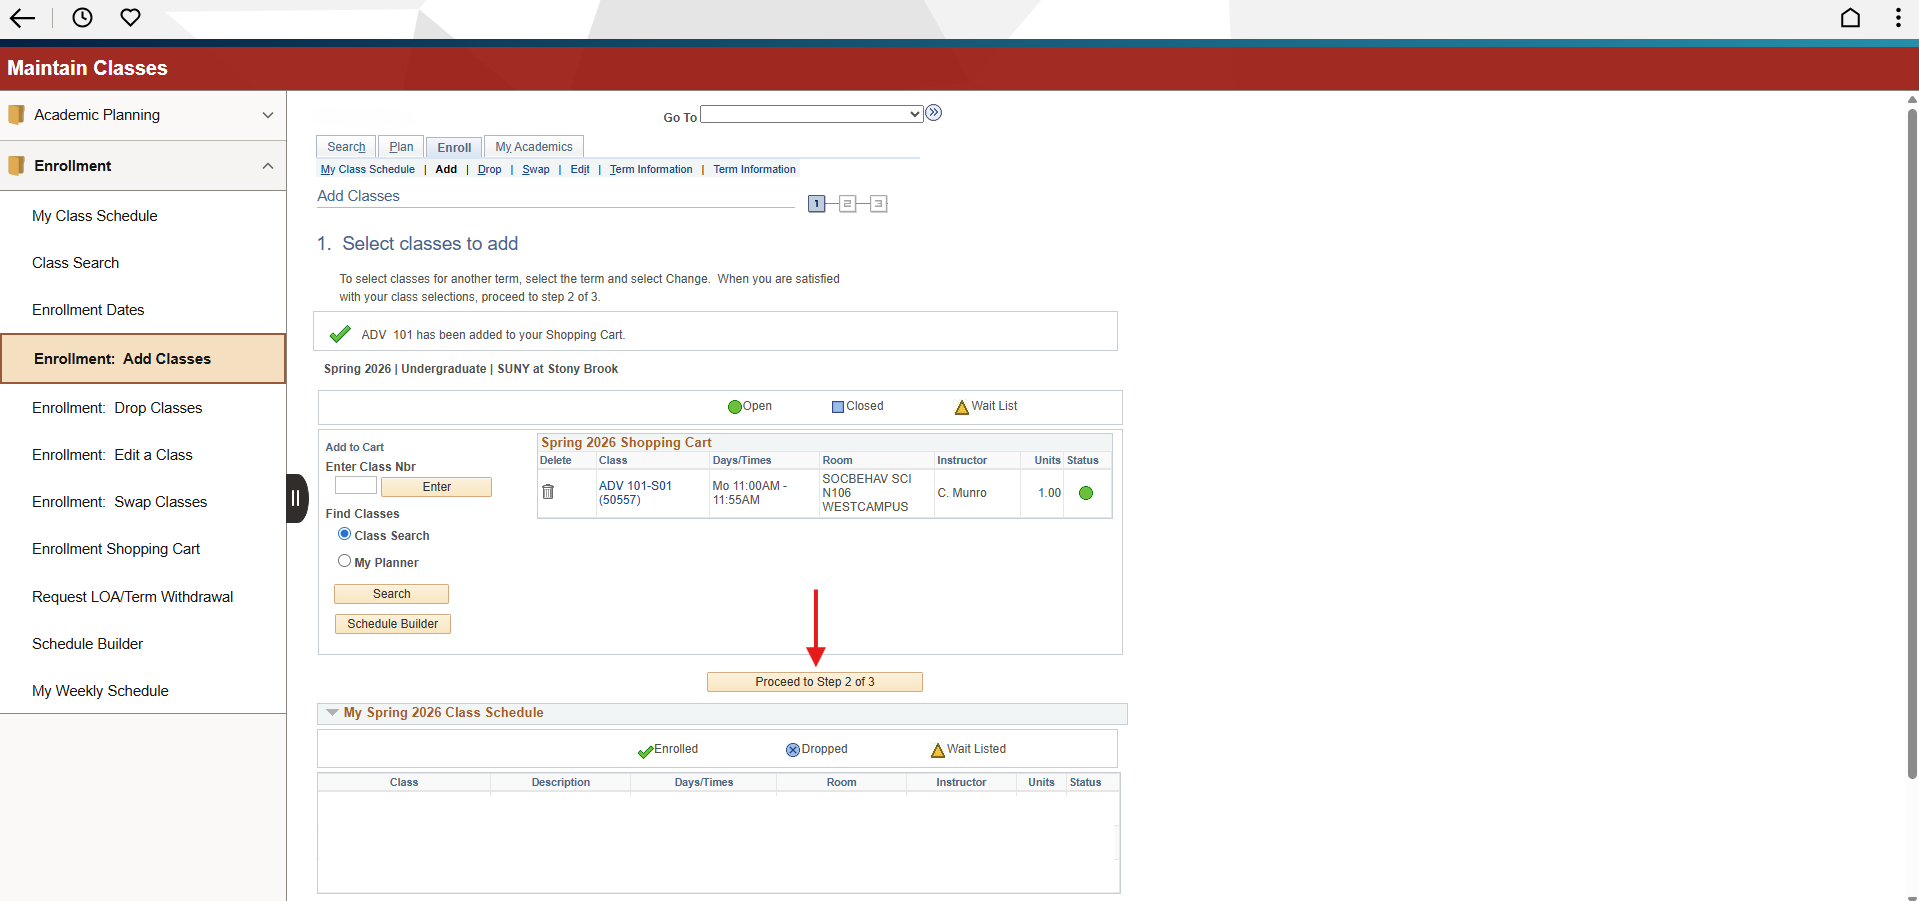Image resolution: width=1919 pixels, height=901 pixels.
Task: Click the step 3 indicator icon
Action: pyautogui.click(x=878, y=204)
